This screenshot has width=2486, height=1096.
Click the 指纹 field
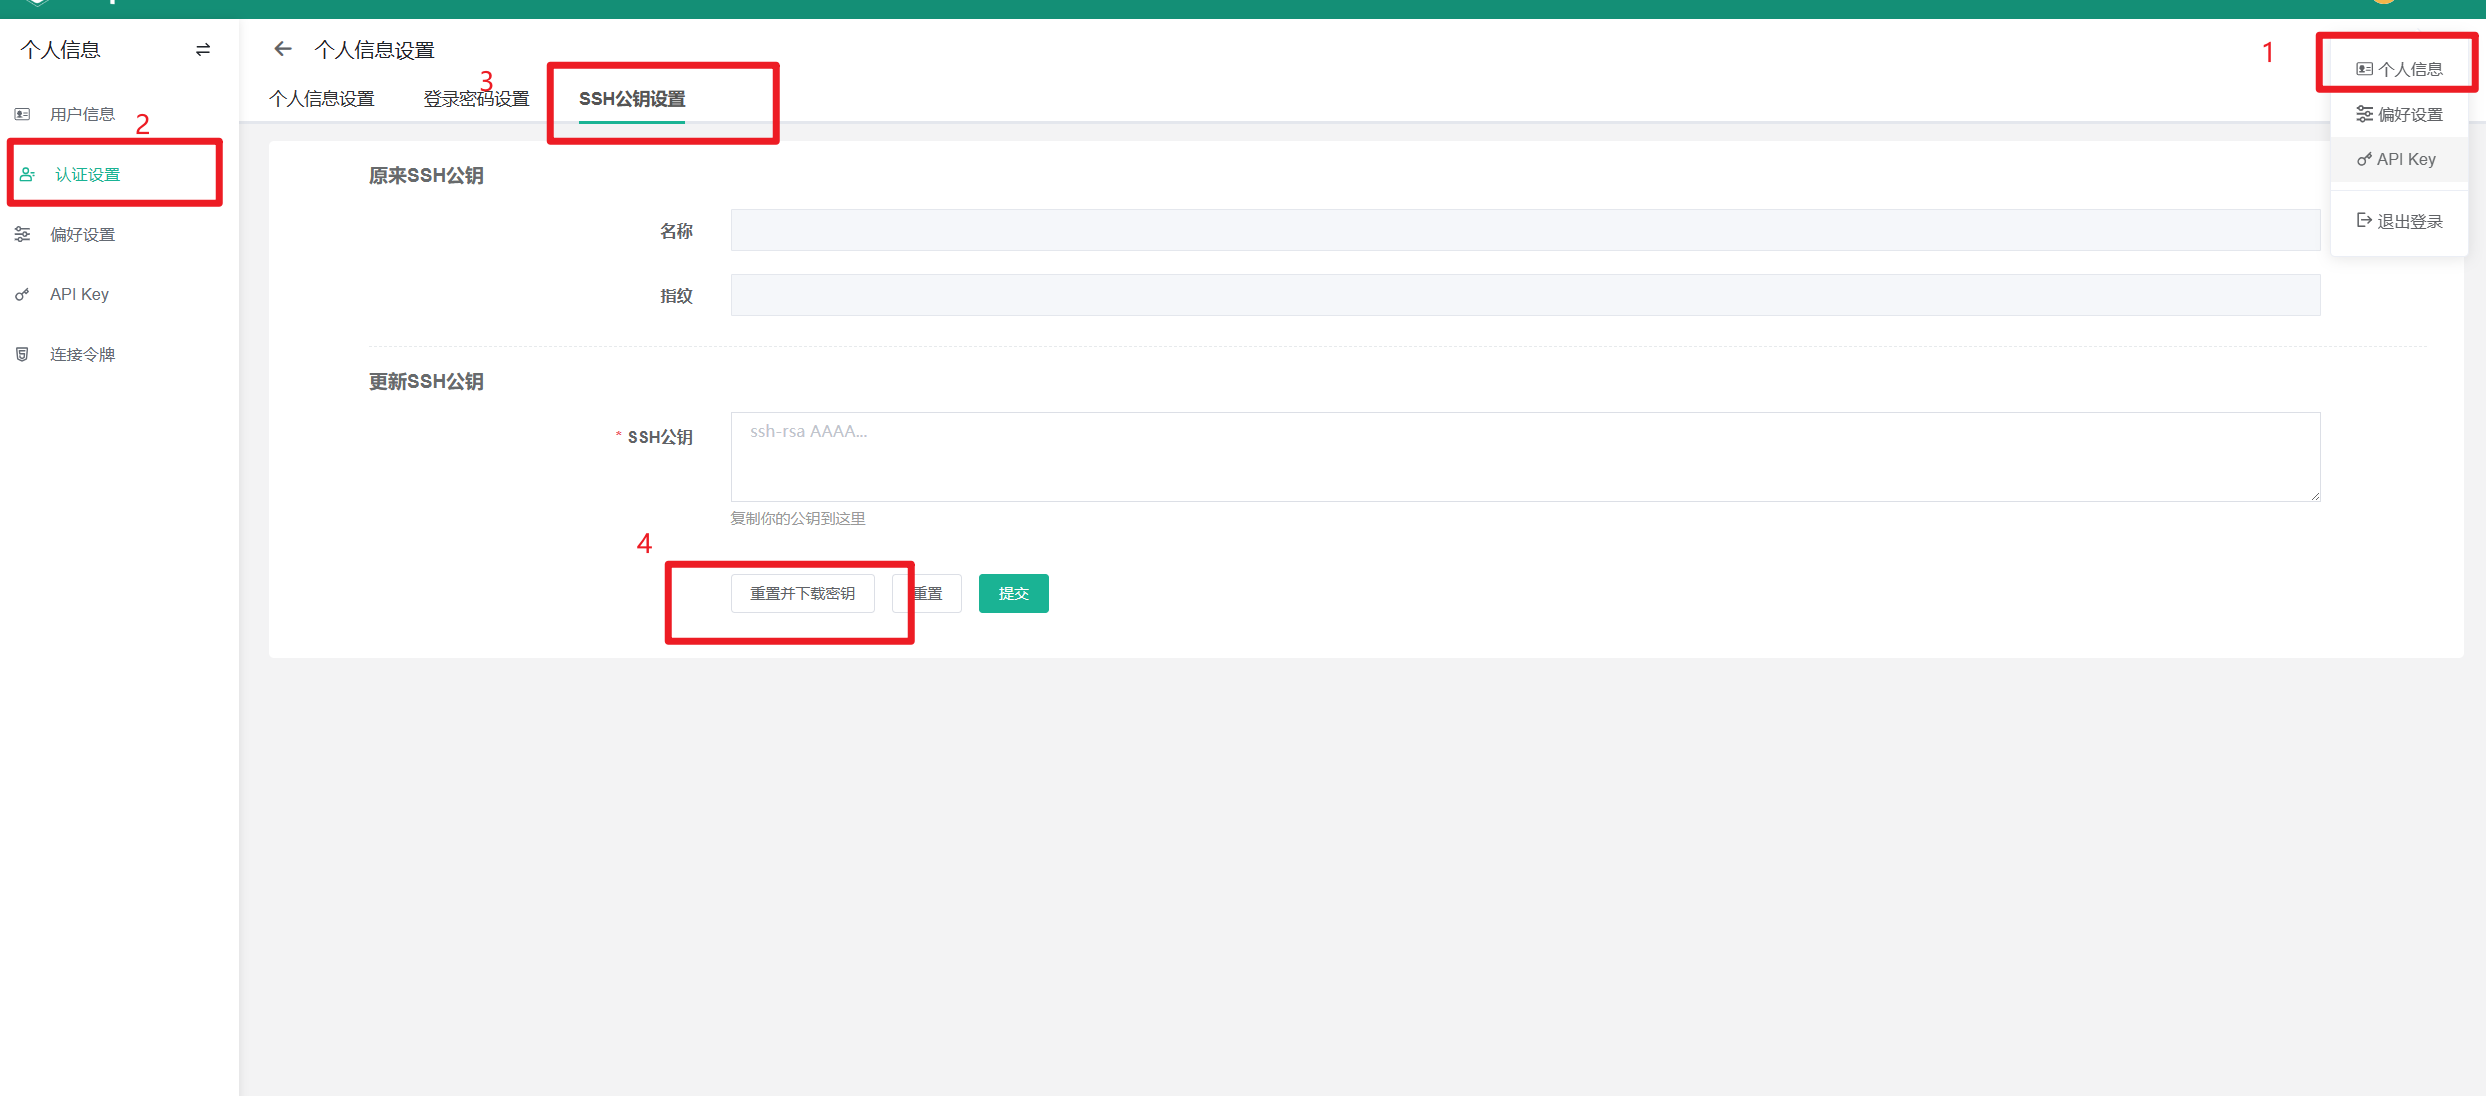pos(1524,295)
